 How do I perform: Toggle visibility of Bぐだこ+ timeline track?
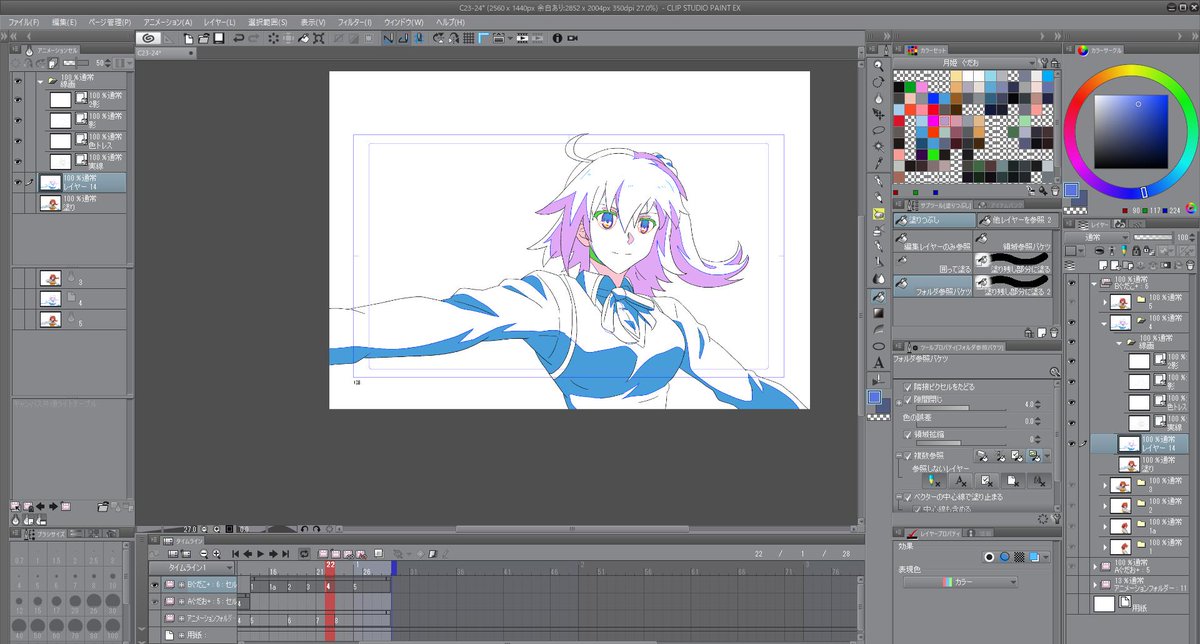tap(154, 586)
